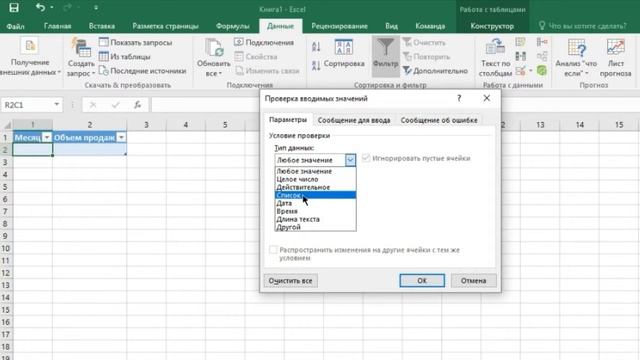
Task: Select cell under Месяц in row 2
Action: [33, 150]
